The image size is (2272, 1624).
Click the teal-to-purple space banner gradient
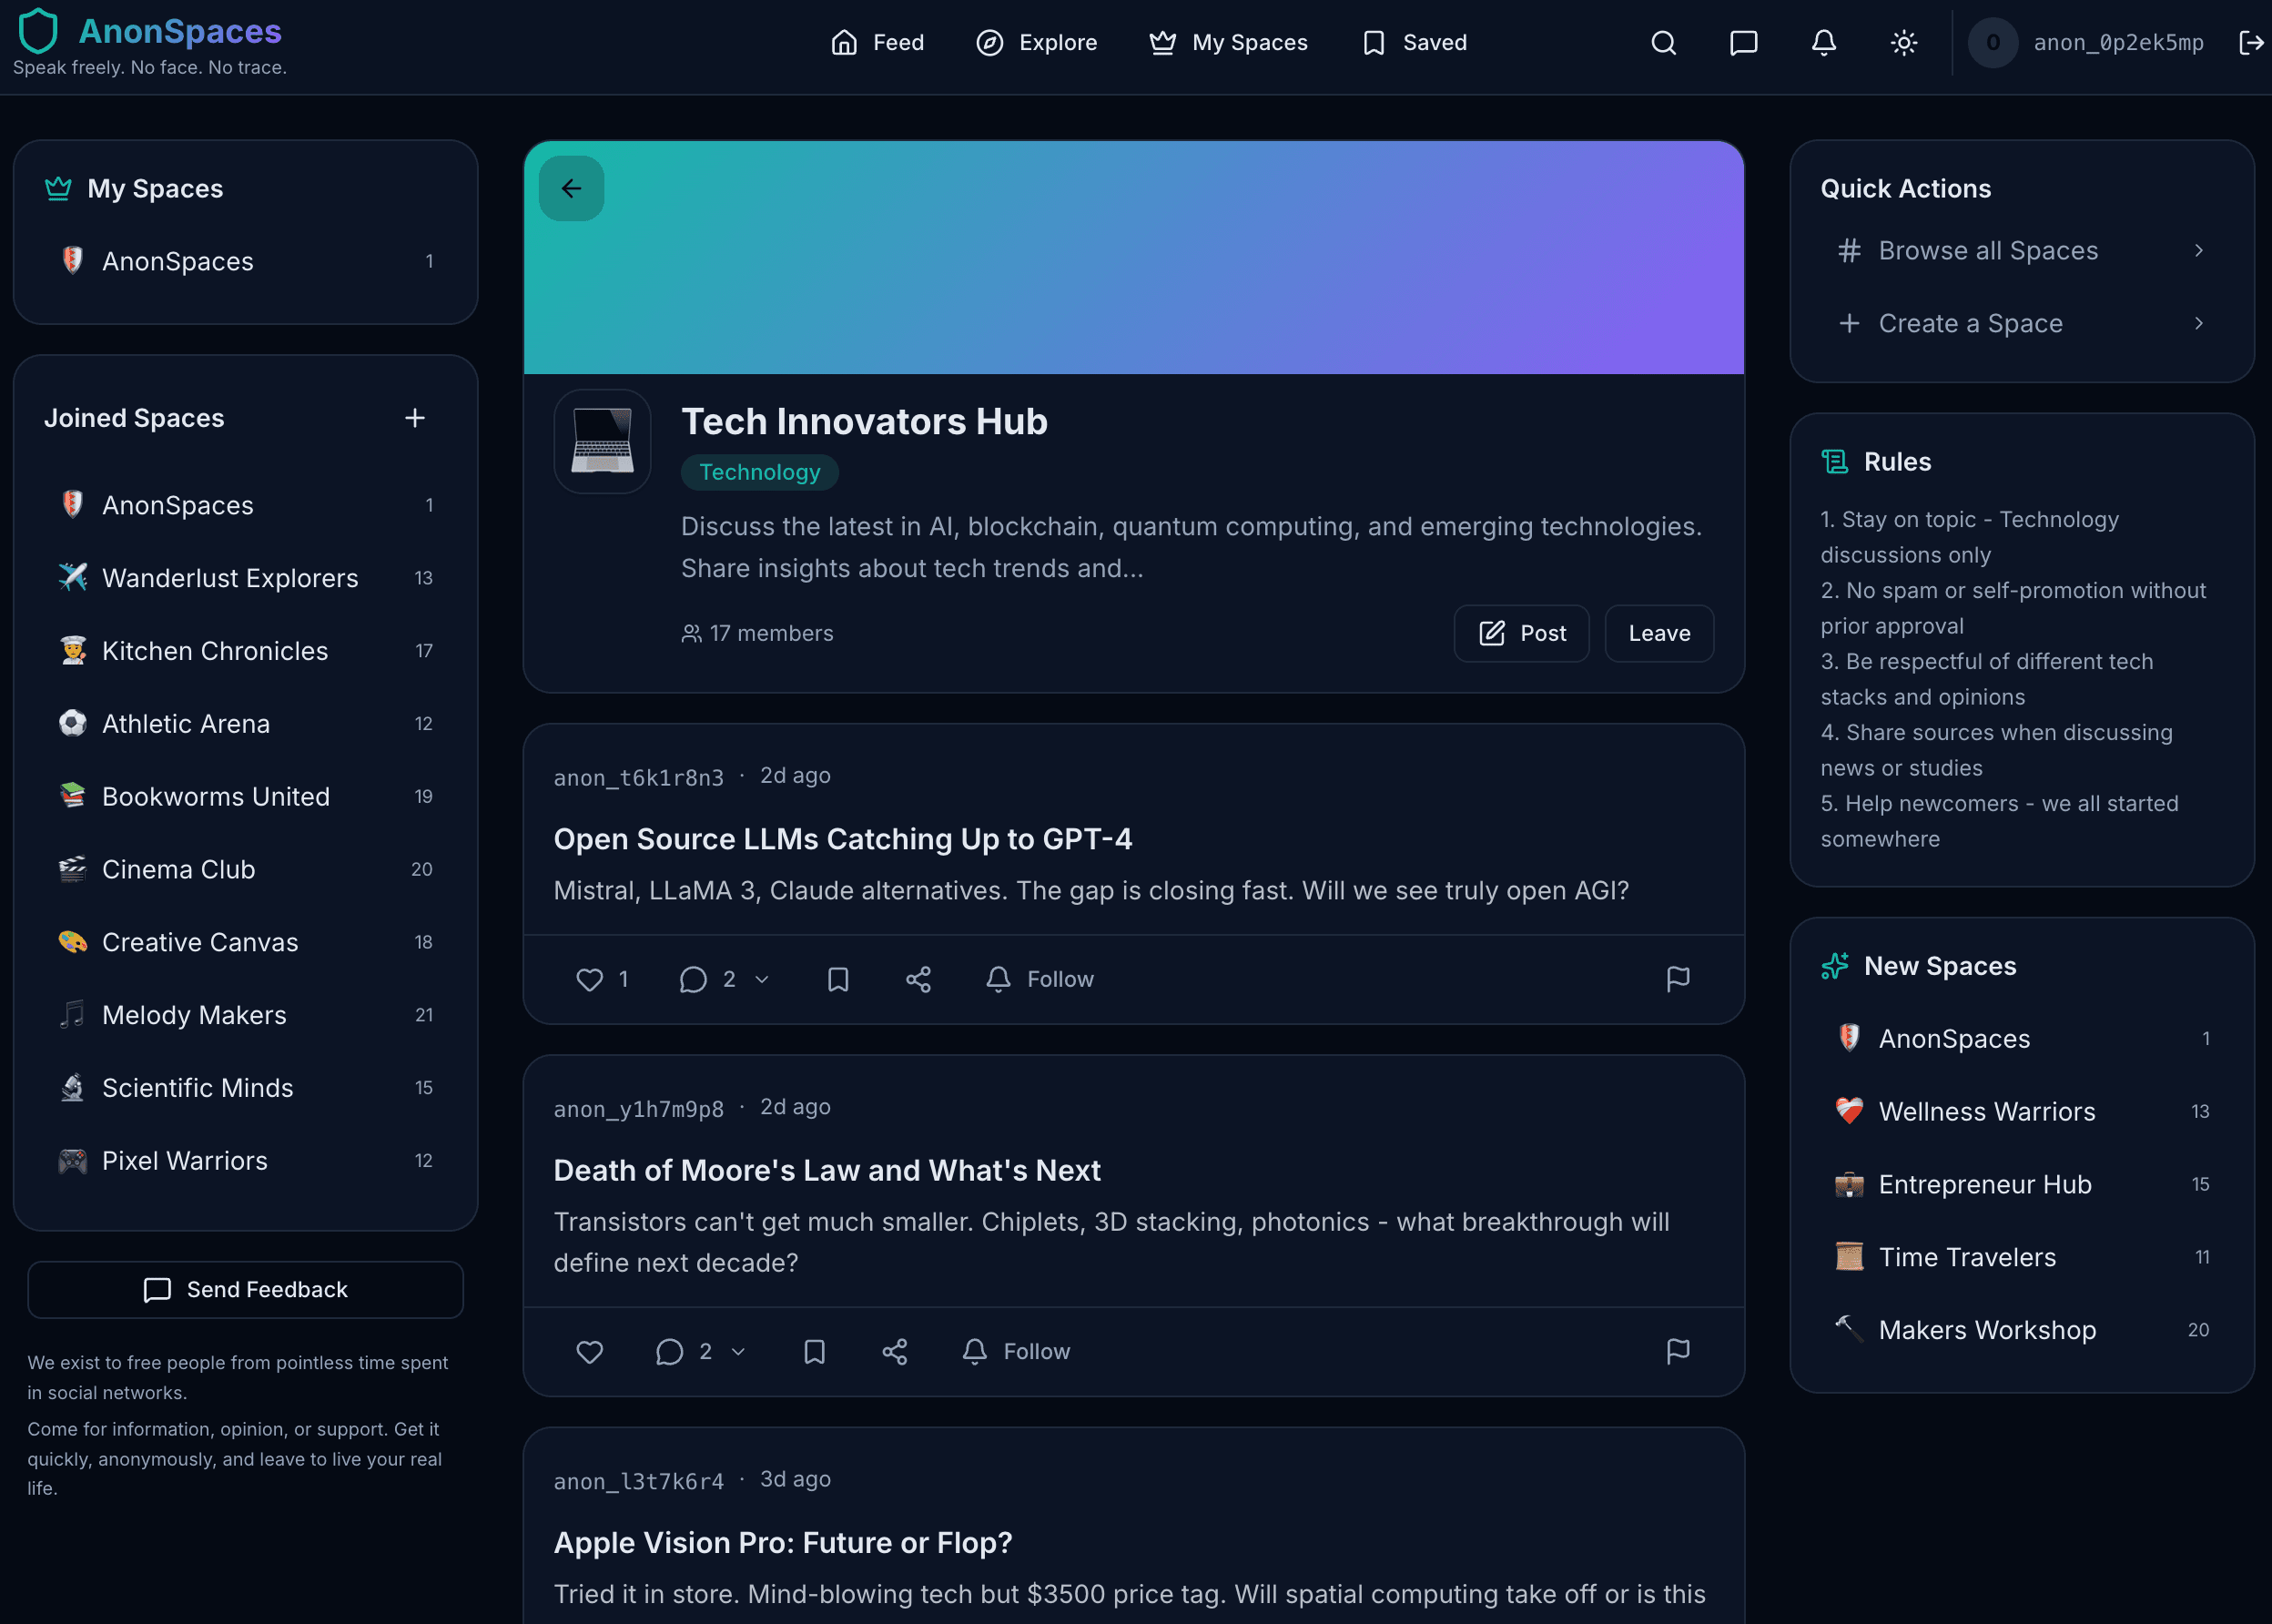point(1134,258)
